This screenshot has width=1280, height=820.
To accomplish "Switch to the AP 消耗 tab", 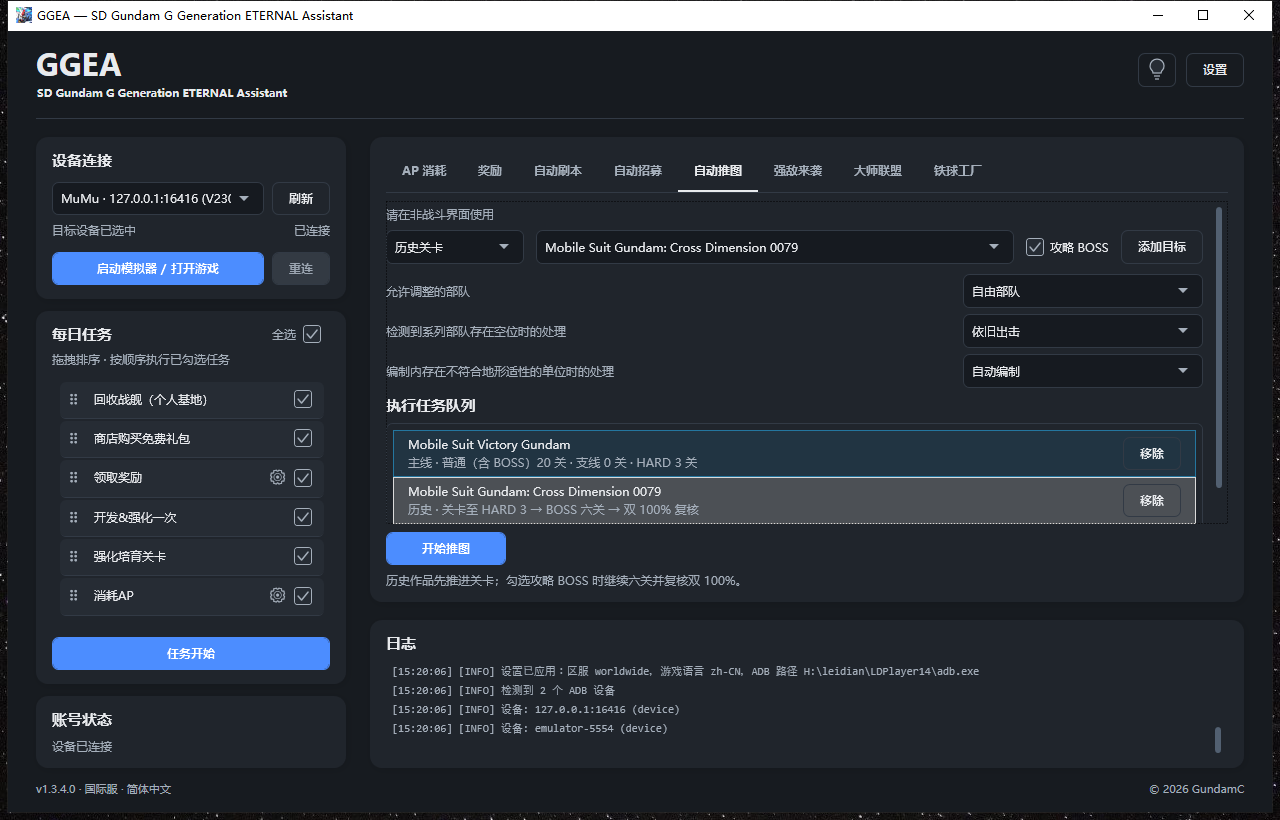I will click(x=424, y=171).
